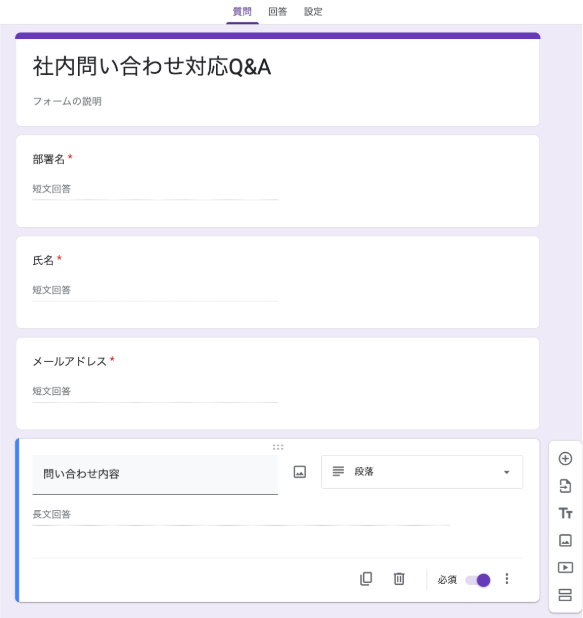The width and height of the screenshot is (583, 618).
Task: Click 短文回答 placeholder under 部署名
Action: point(52,189)
